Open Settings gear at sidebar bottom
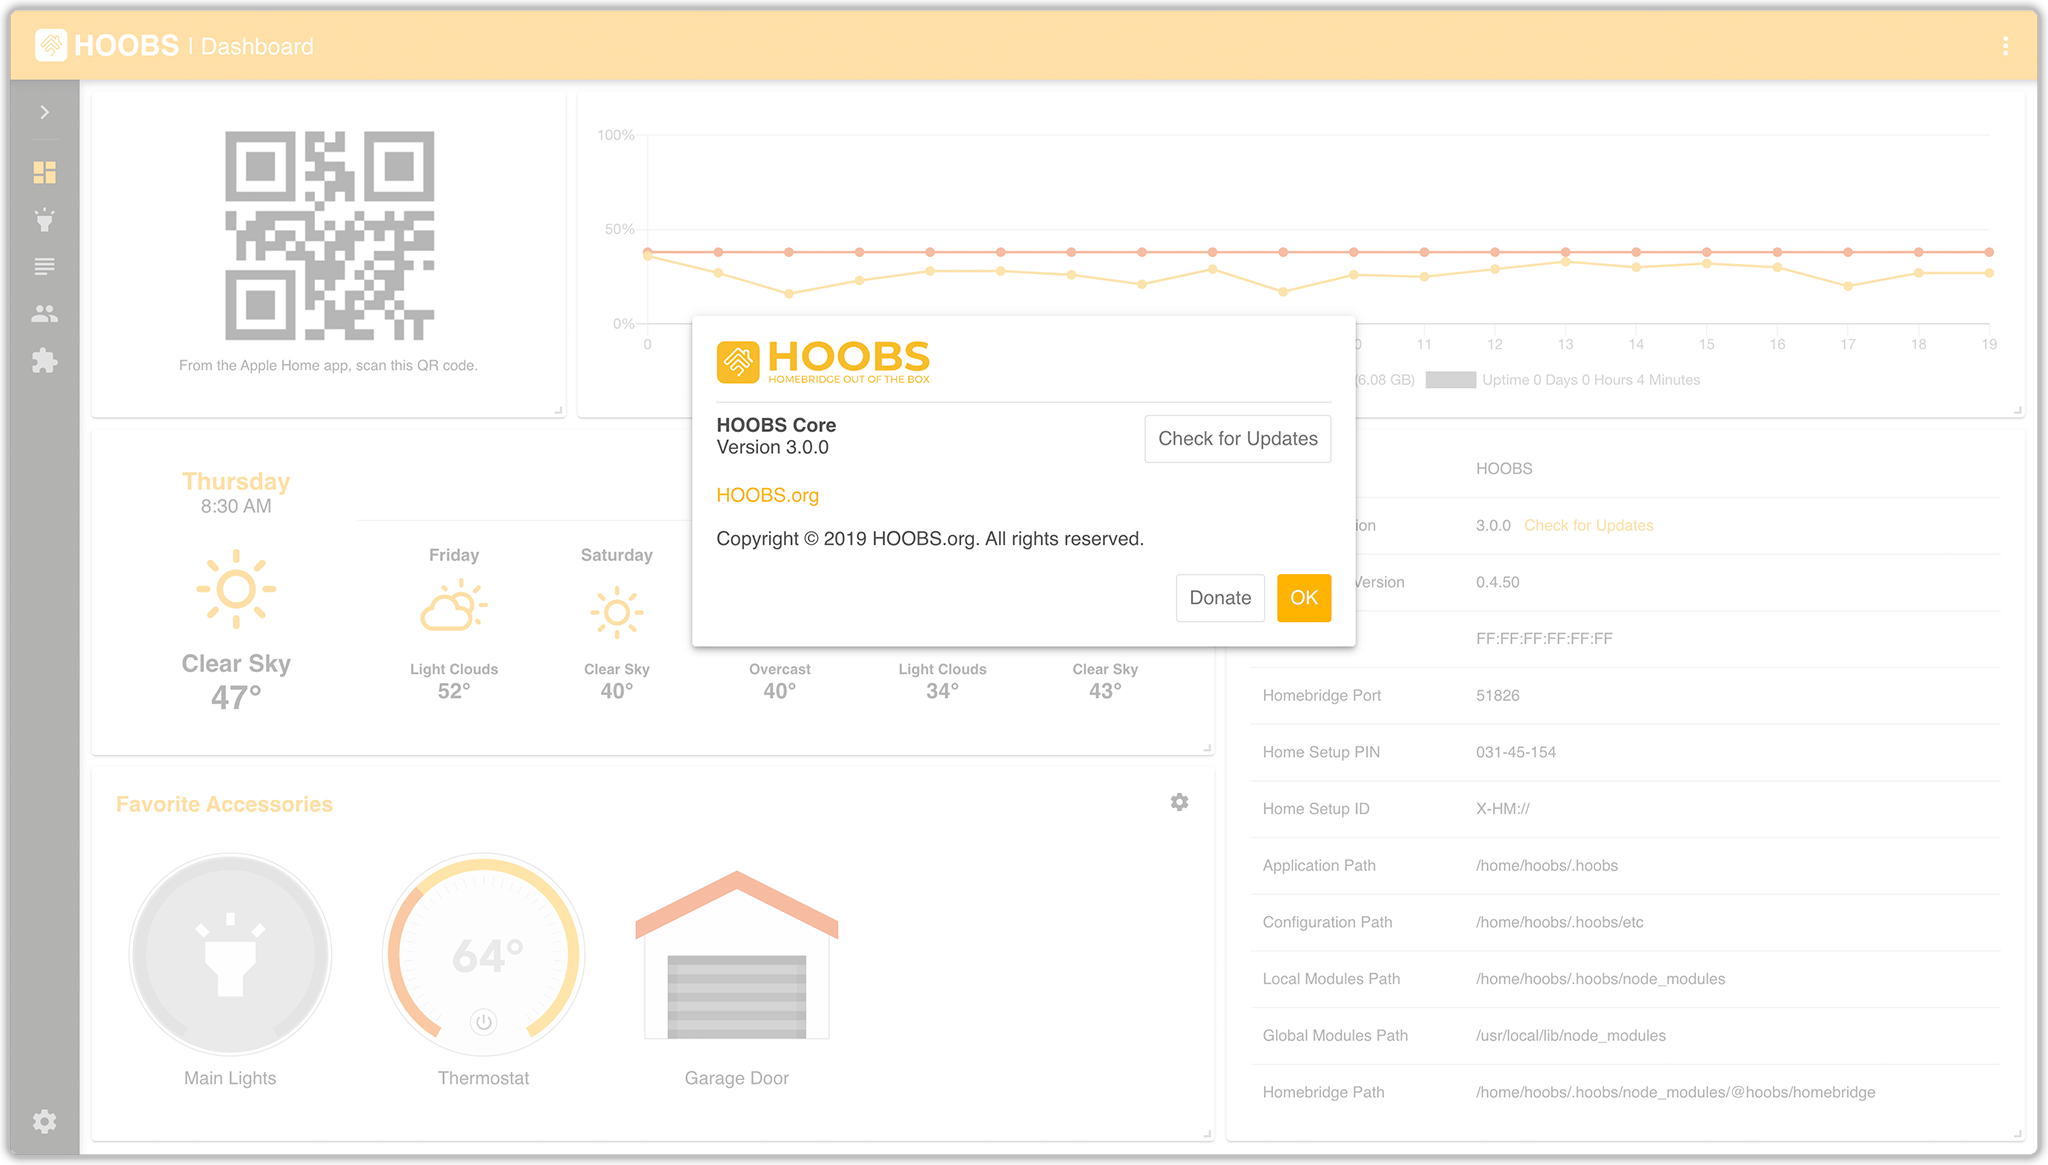Viewport: 2048px width, 1165px height. coord(44,1121)
